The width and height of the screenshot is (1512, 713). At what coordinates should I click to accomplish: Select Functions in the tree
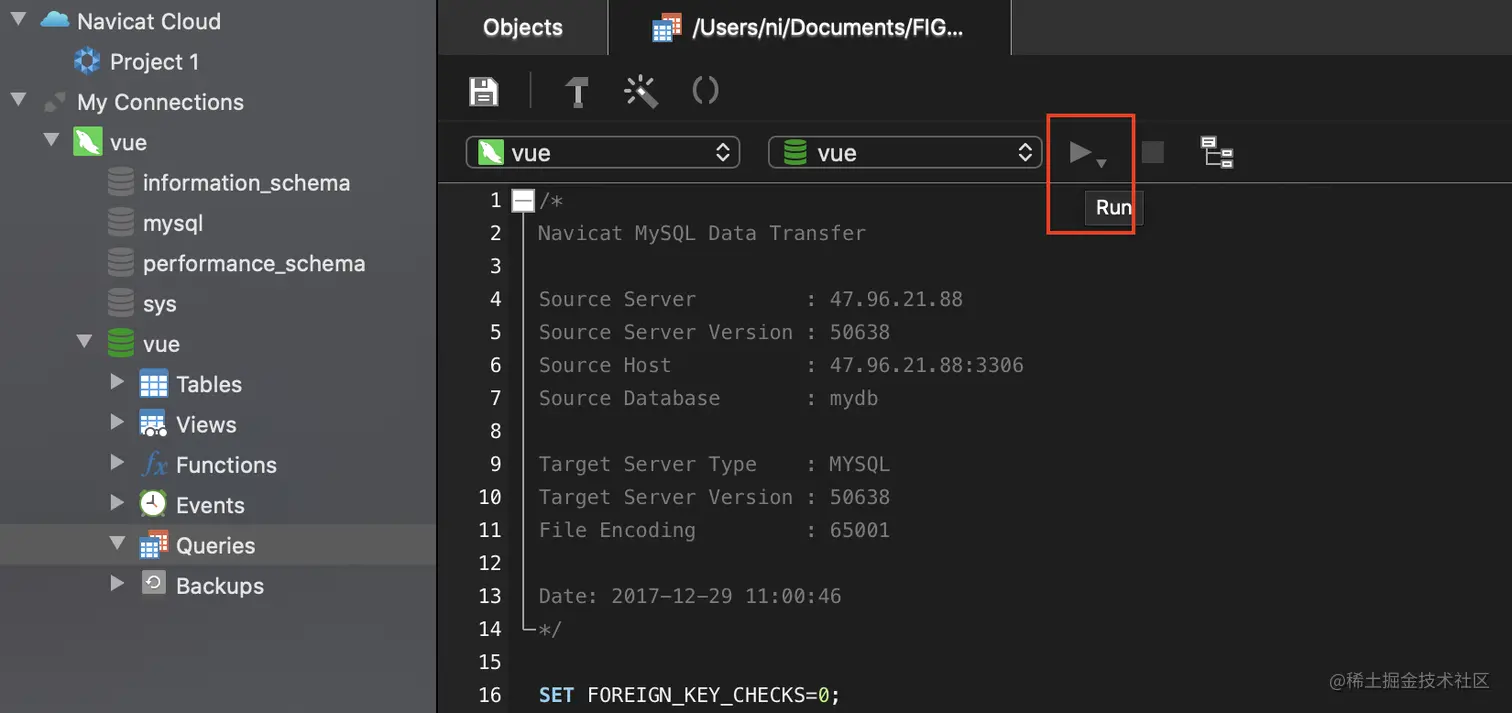pos(226,465)
